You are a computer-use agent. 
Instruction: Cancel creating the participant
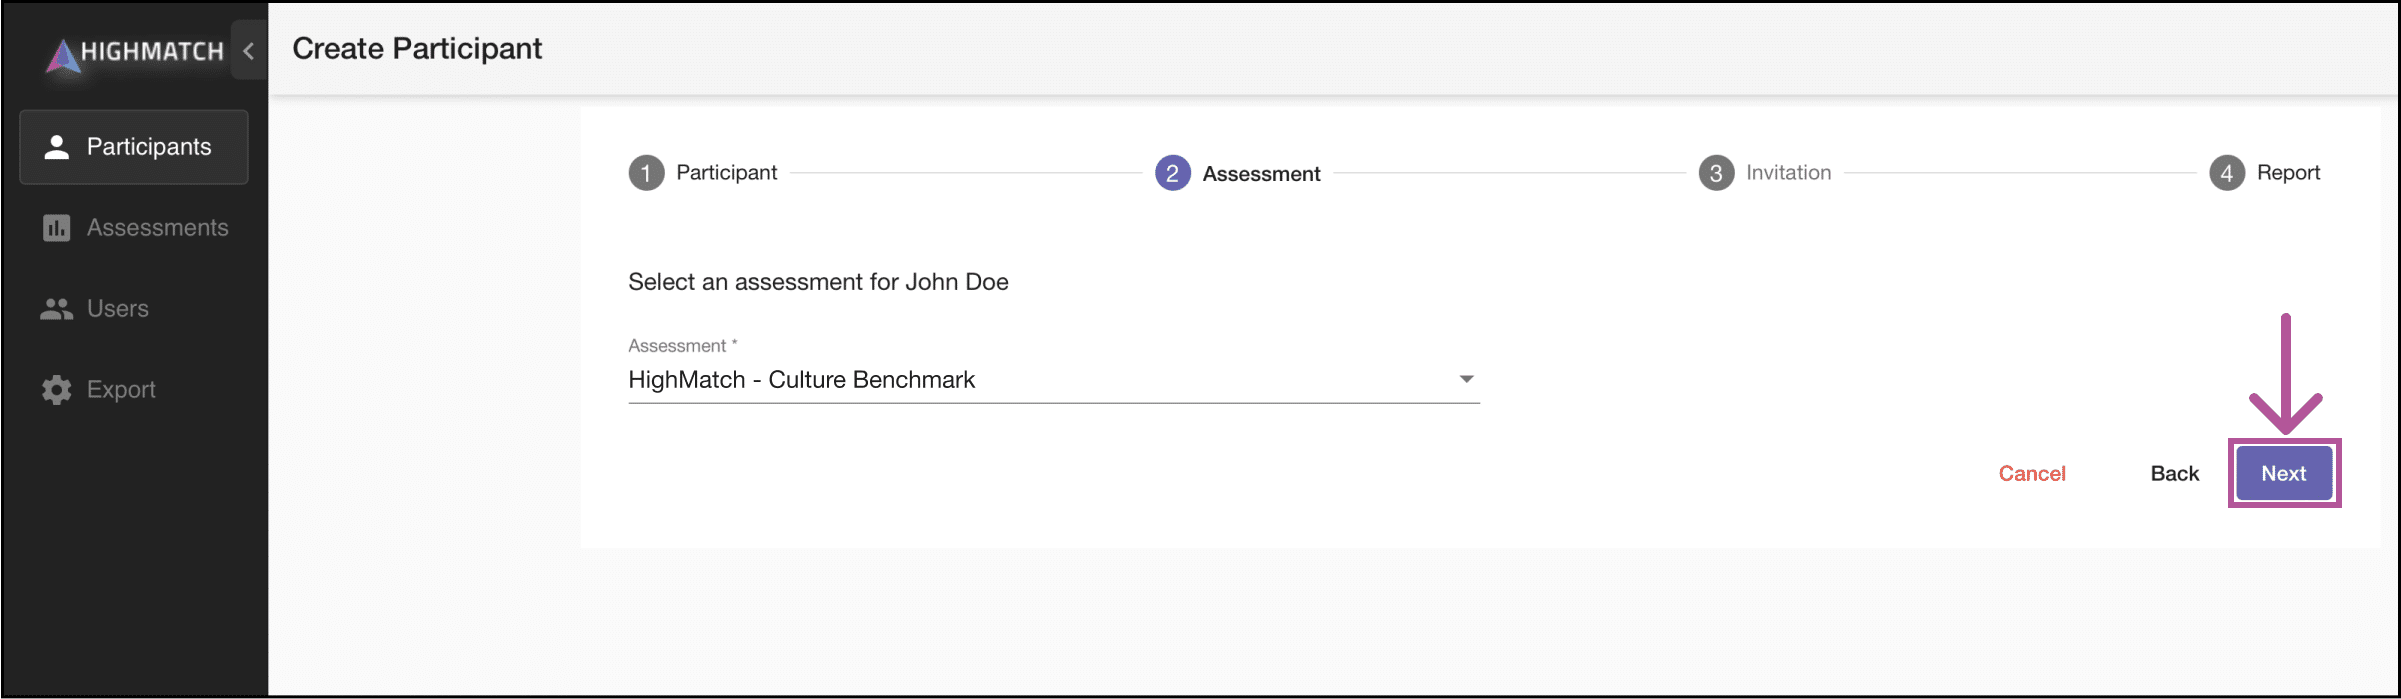click(2032, 474)
